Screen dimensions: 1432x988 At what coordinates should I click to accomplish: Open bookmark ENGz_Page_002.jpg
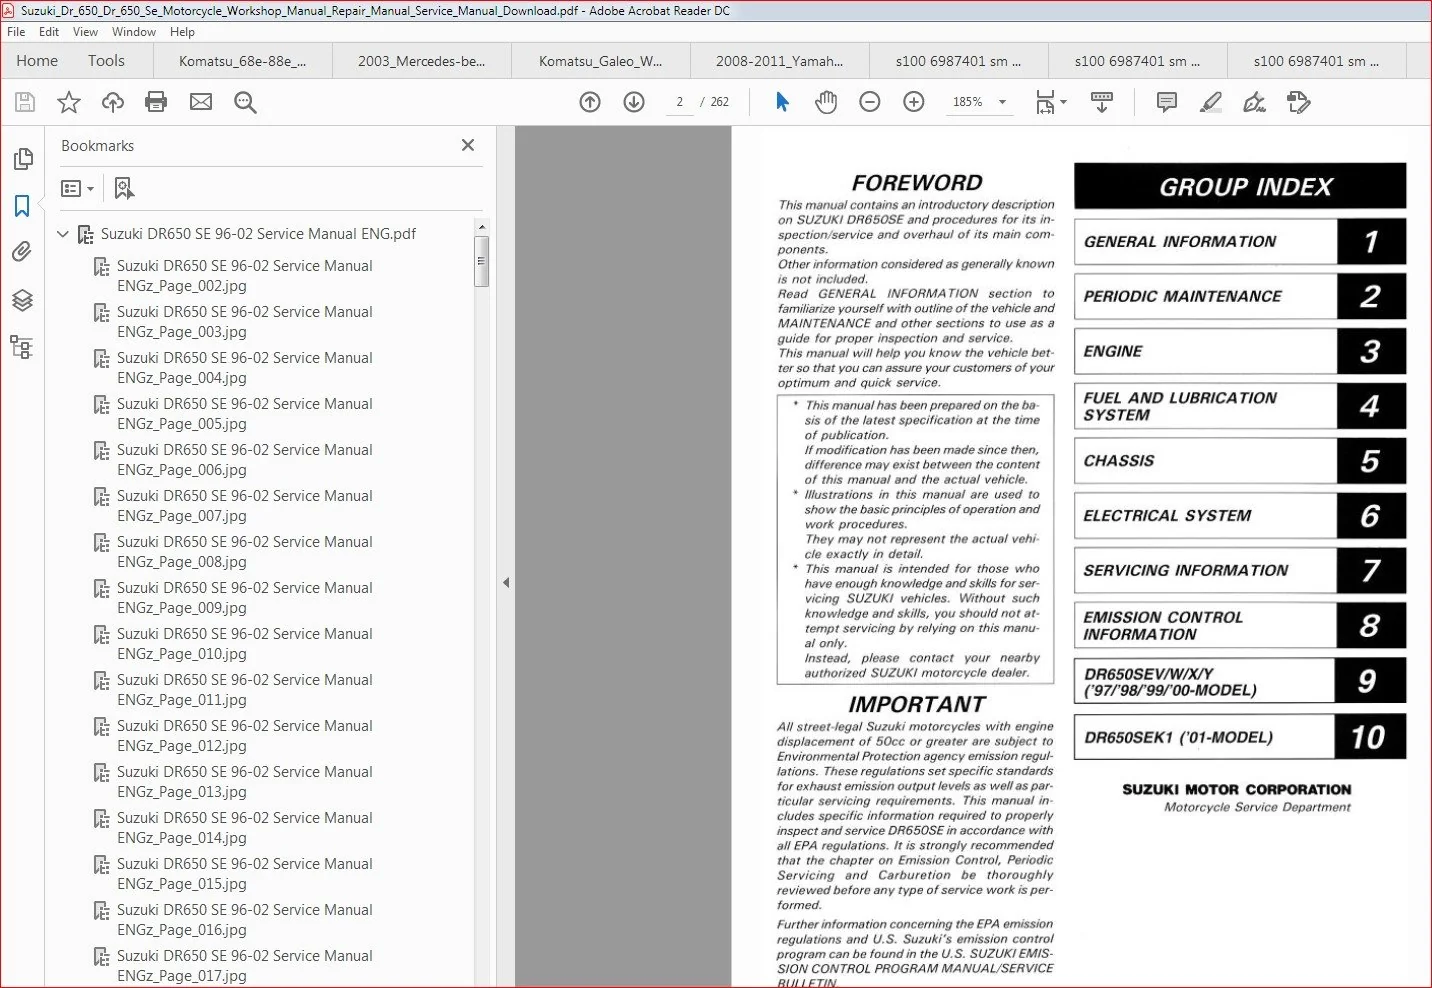pyautogui.click(x=244, y=276)
